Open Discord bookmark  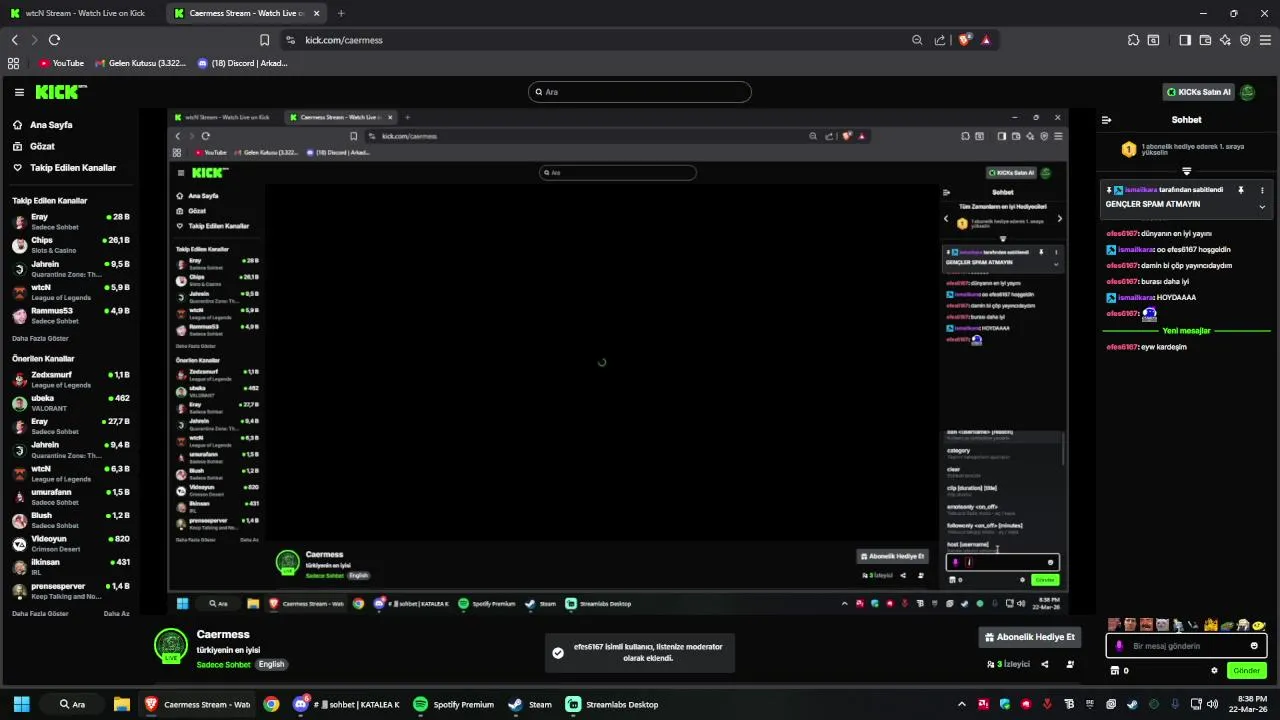pos(243,63)
